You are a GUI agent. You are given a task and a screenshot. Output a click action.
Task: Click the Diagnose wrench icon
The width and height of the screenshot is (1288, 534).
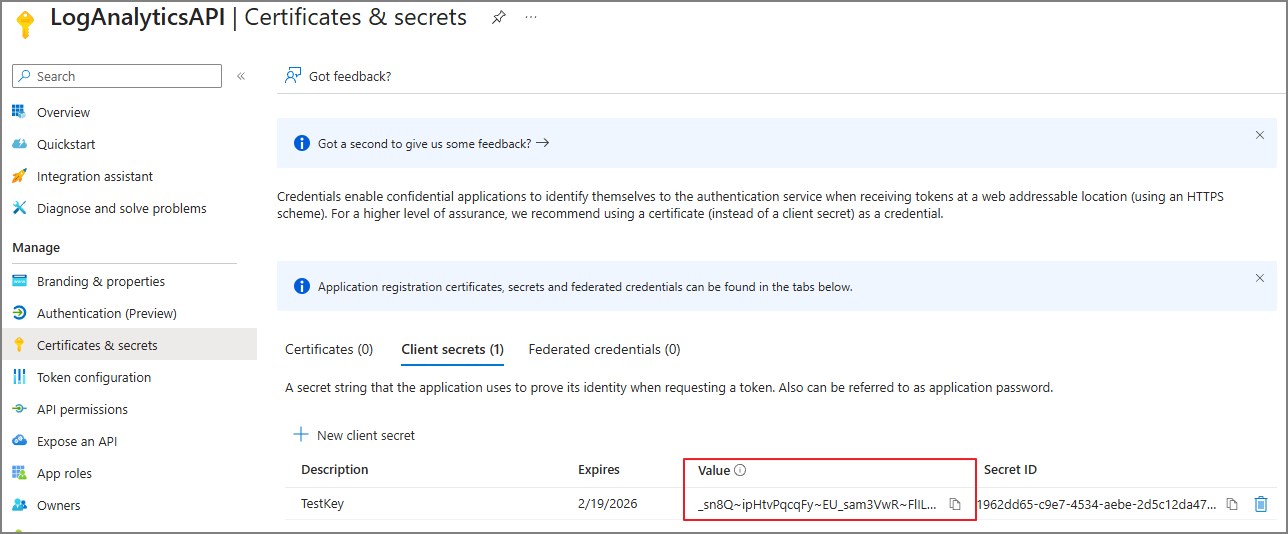(x=19, y=208)
